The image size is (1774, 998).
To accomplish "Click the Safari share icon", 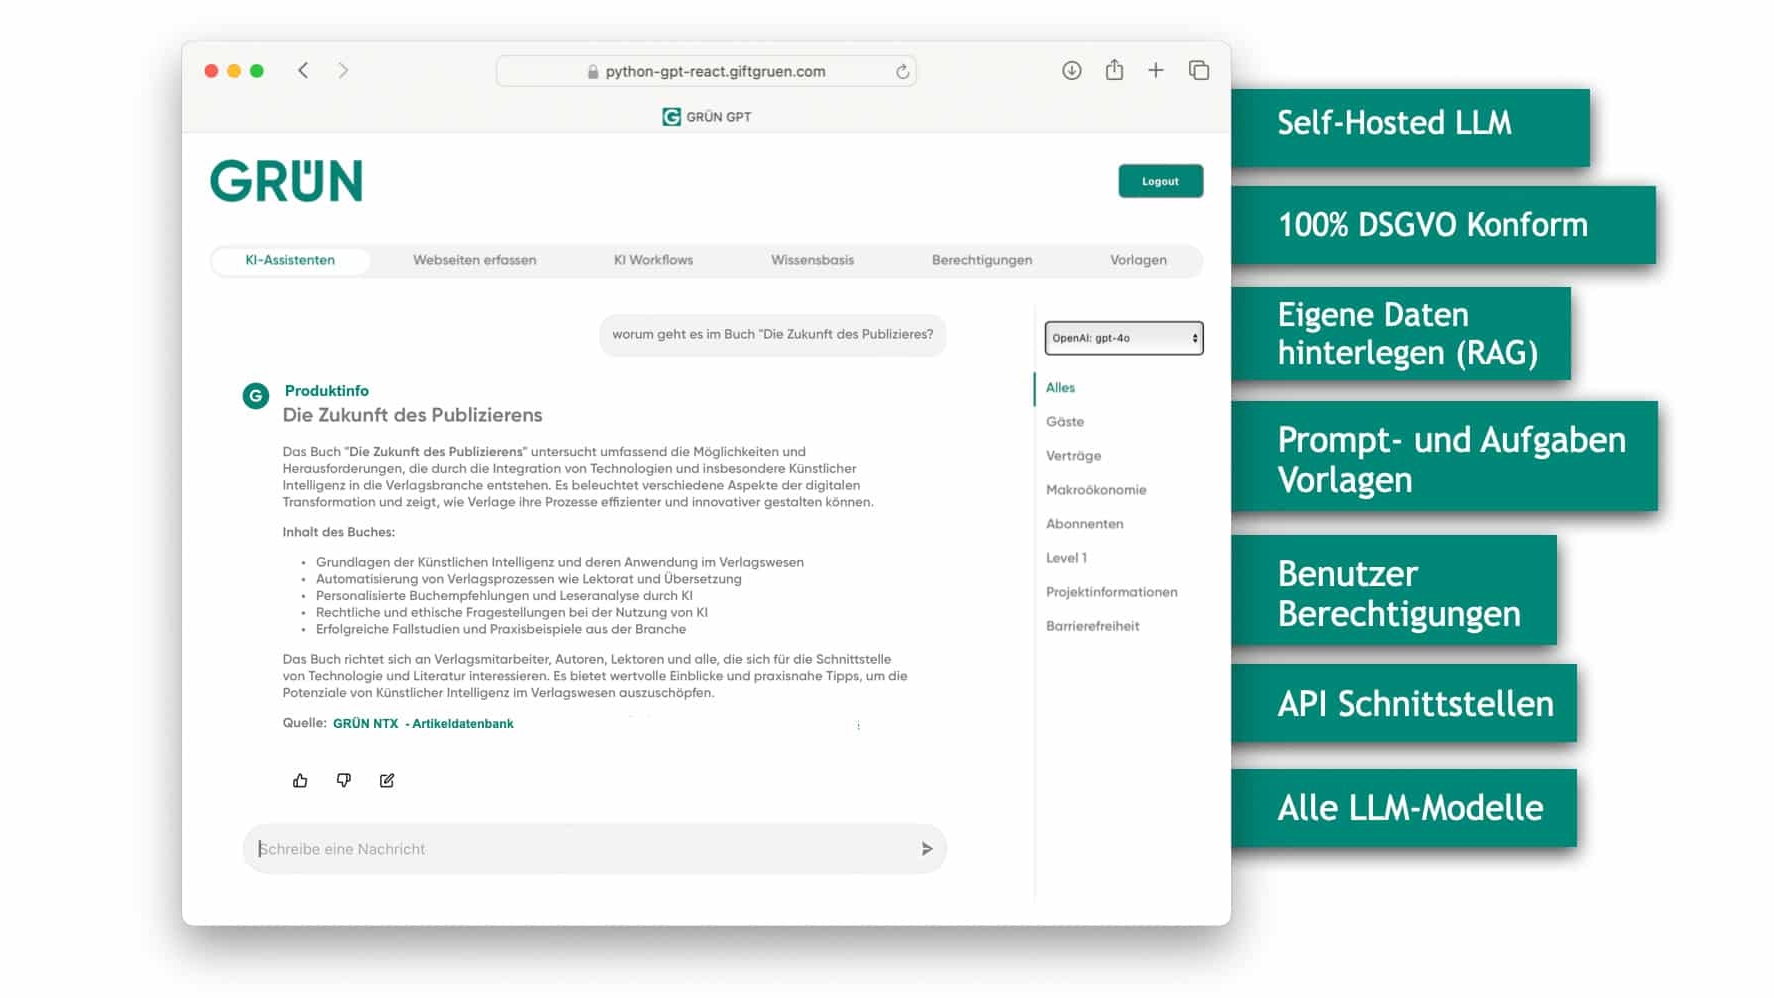I will [1114, 69].
